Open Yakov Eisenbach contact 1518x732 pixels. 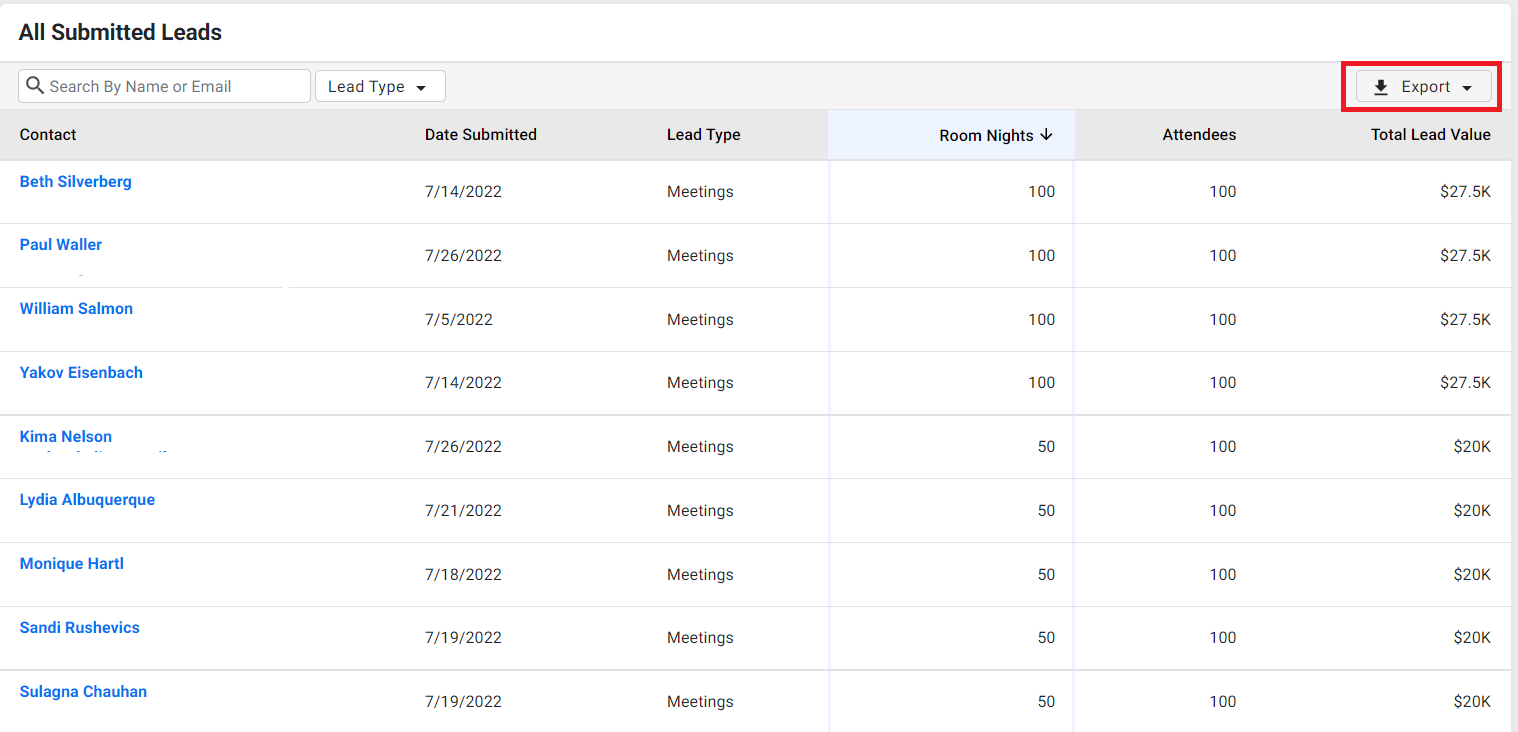pyautogui.click(x=81, y=372)
